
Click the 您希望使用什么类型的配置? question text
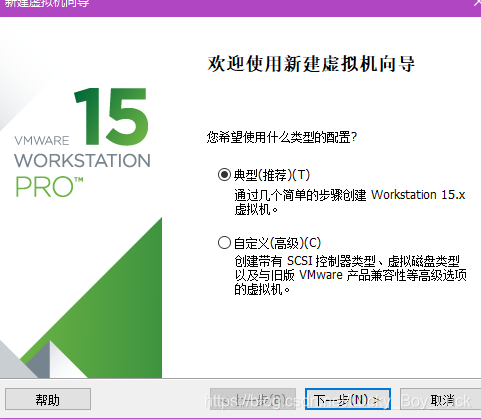click(282, 137)
